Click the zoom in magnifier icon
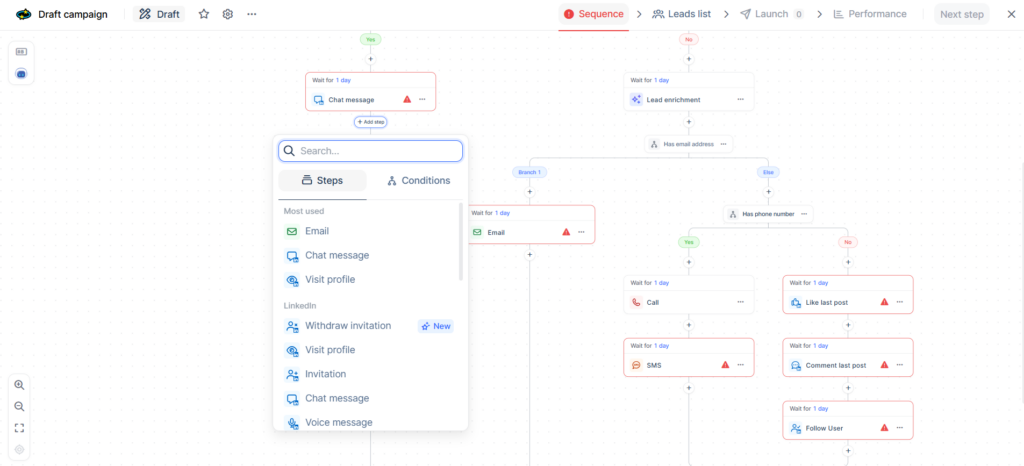The image size is (1024, 466). (20, 385)
